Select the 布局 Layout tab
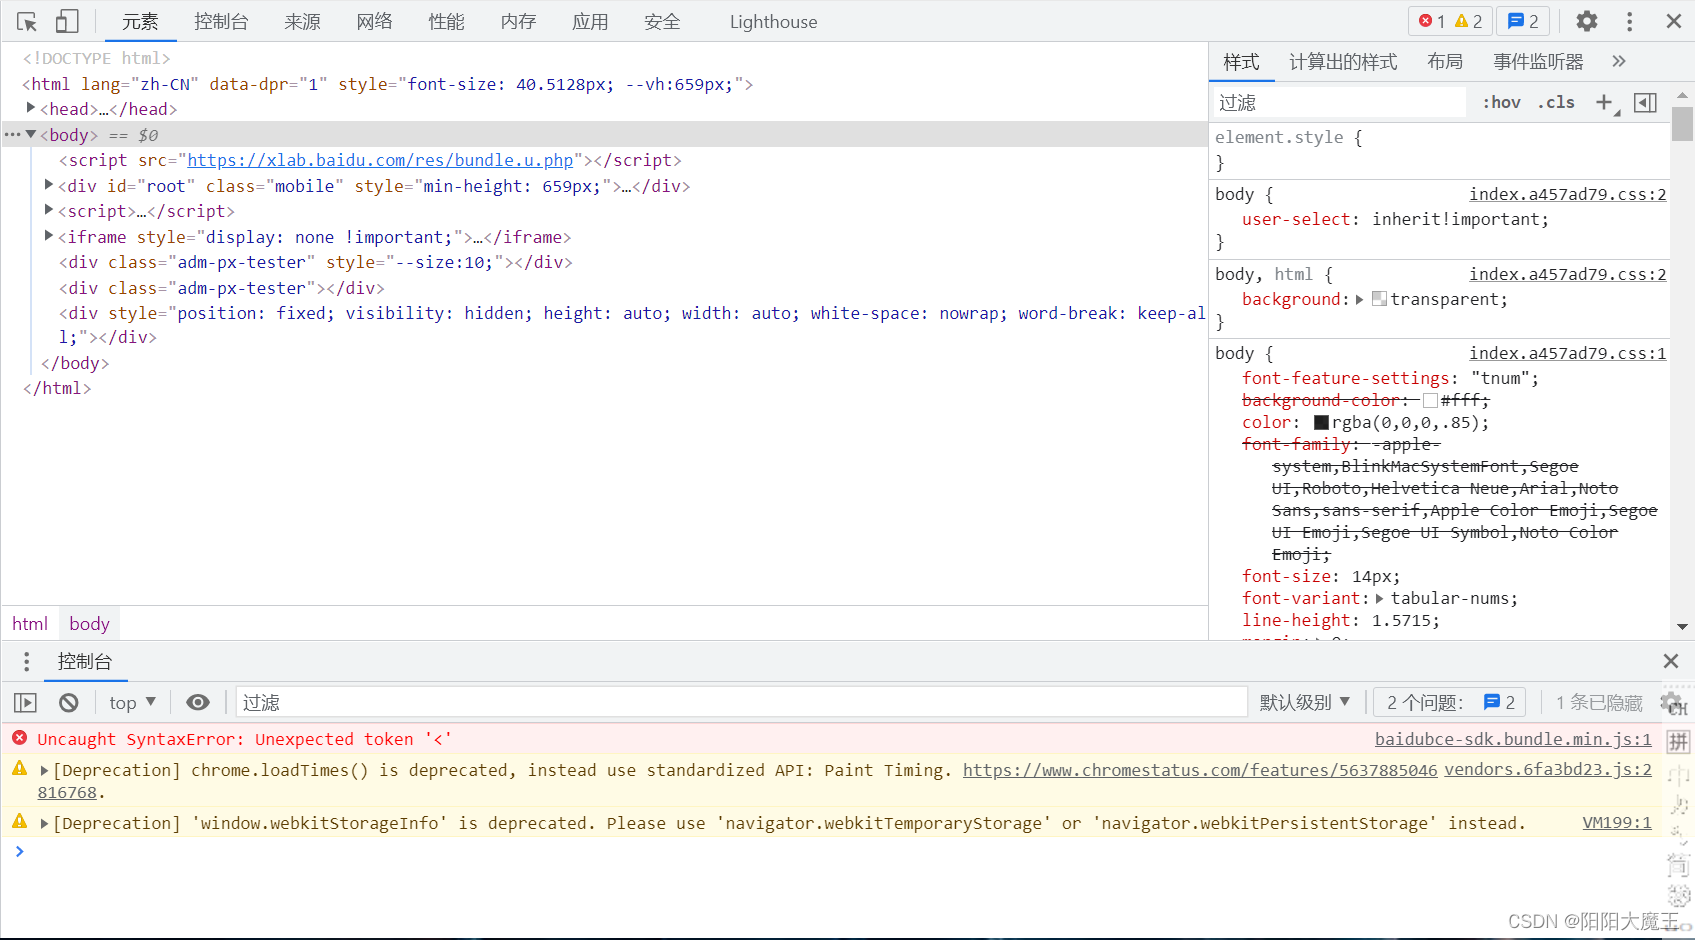Screen dimensions: 1695x940 pos(1445,62)
